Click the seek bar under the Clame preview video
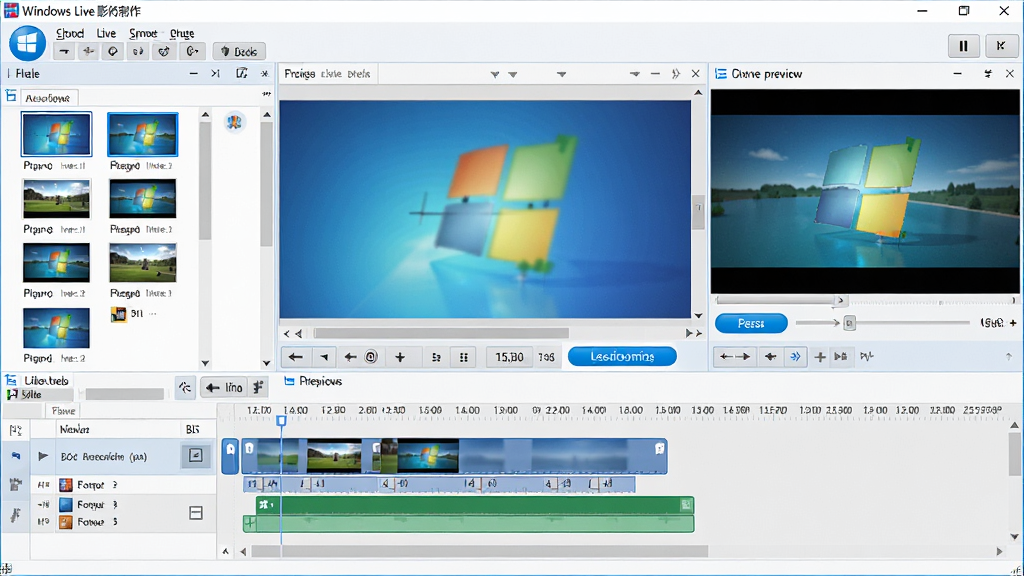The width and height of the screenshot is (1024, 576). 865,301
